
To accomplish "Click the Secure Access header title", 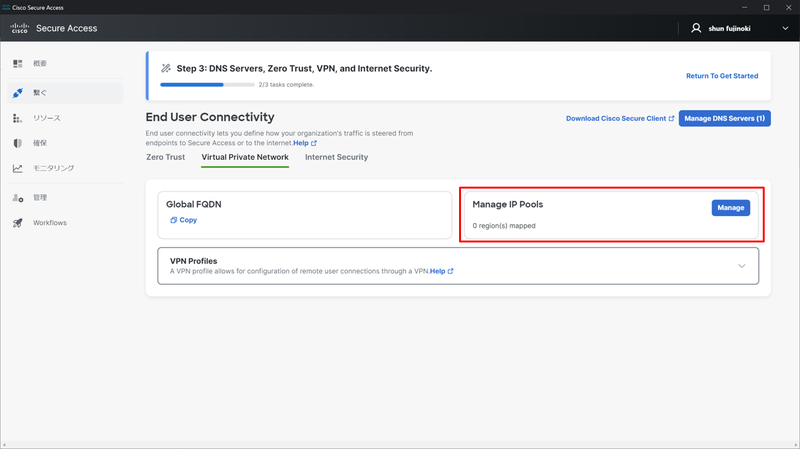I will click(x=66, y=29).
